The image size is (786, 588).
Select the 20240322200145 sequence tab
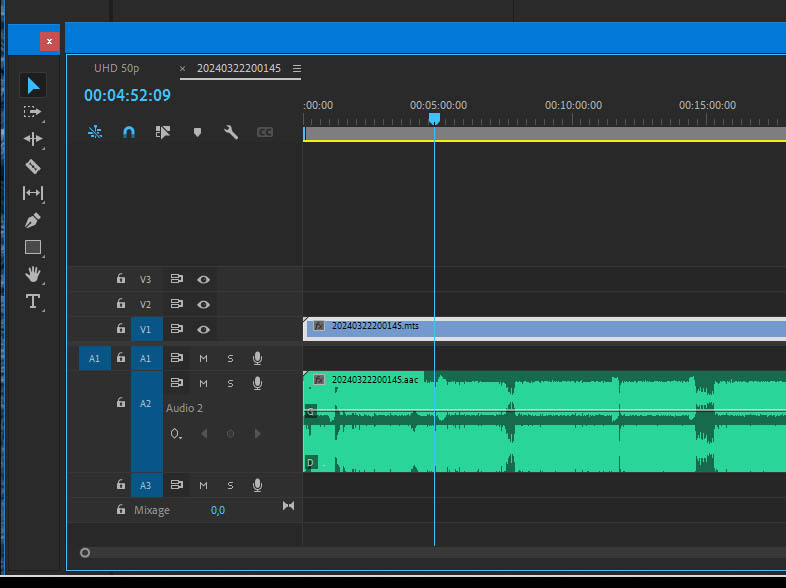point(239,68)
